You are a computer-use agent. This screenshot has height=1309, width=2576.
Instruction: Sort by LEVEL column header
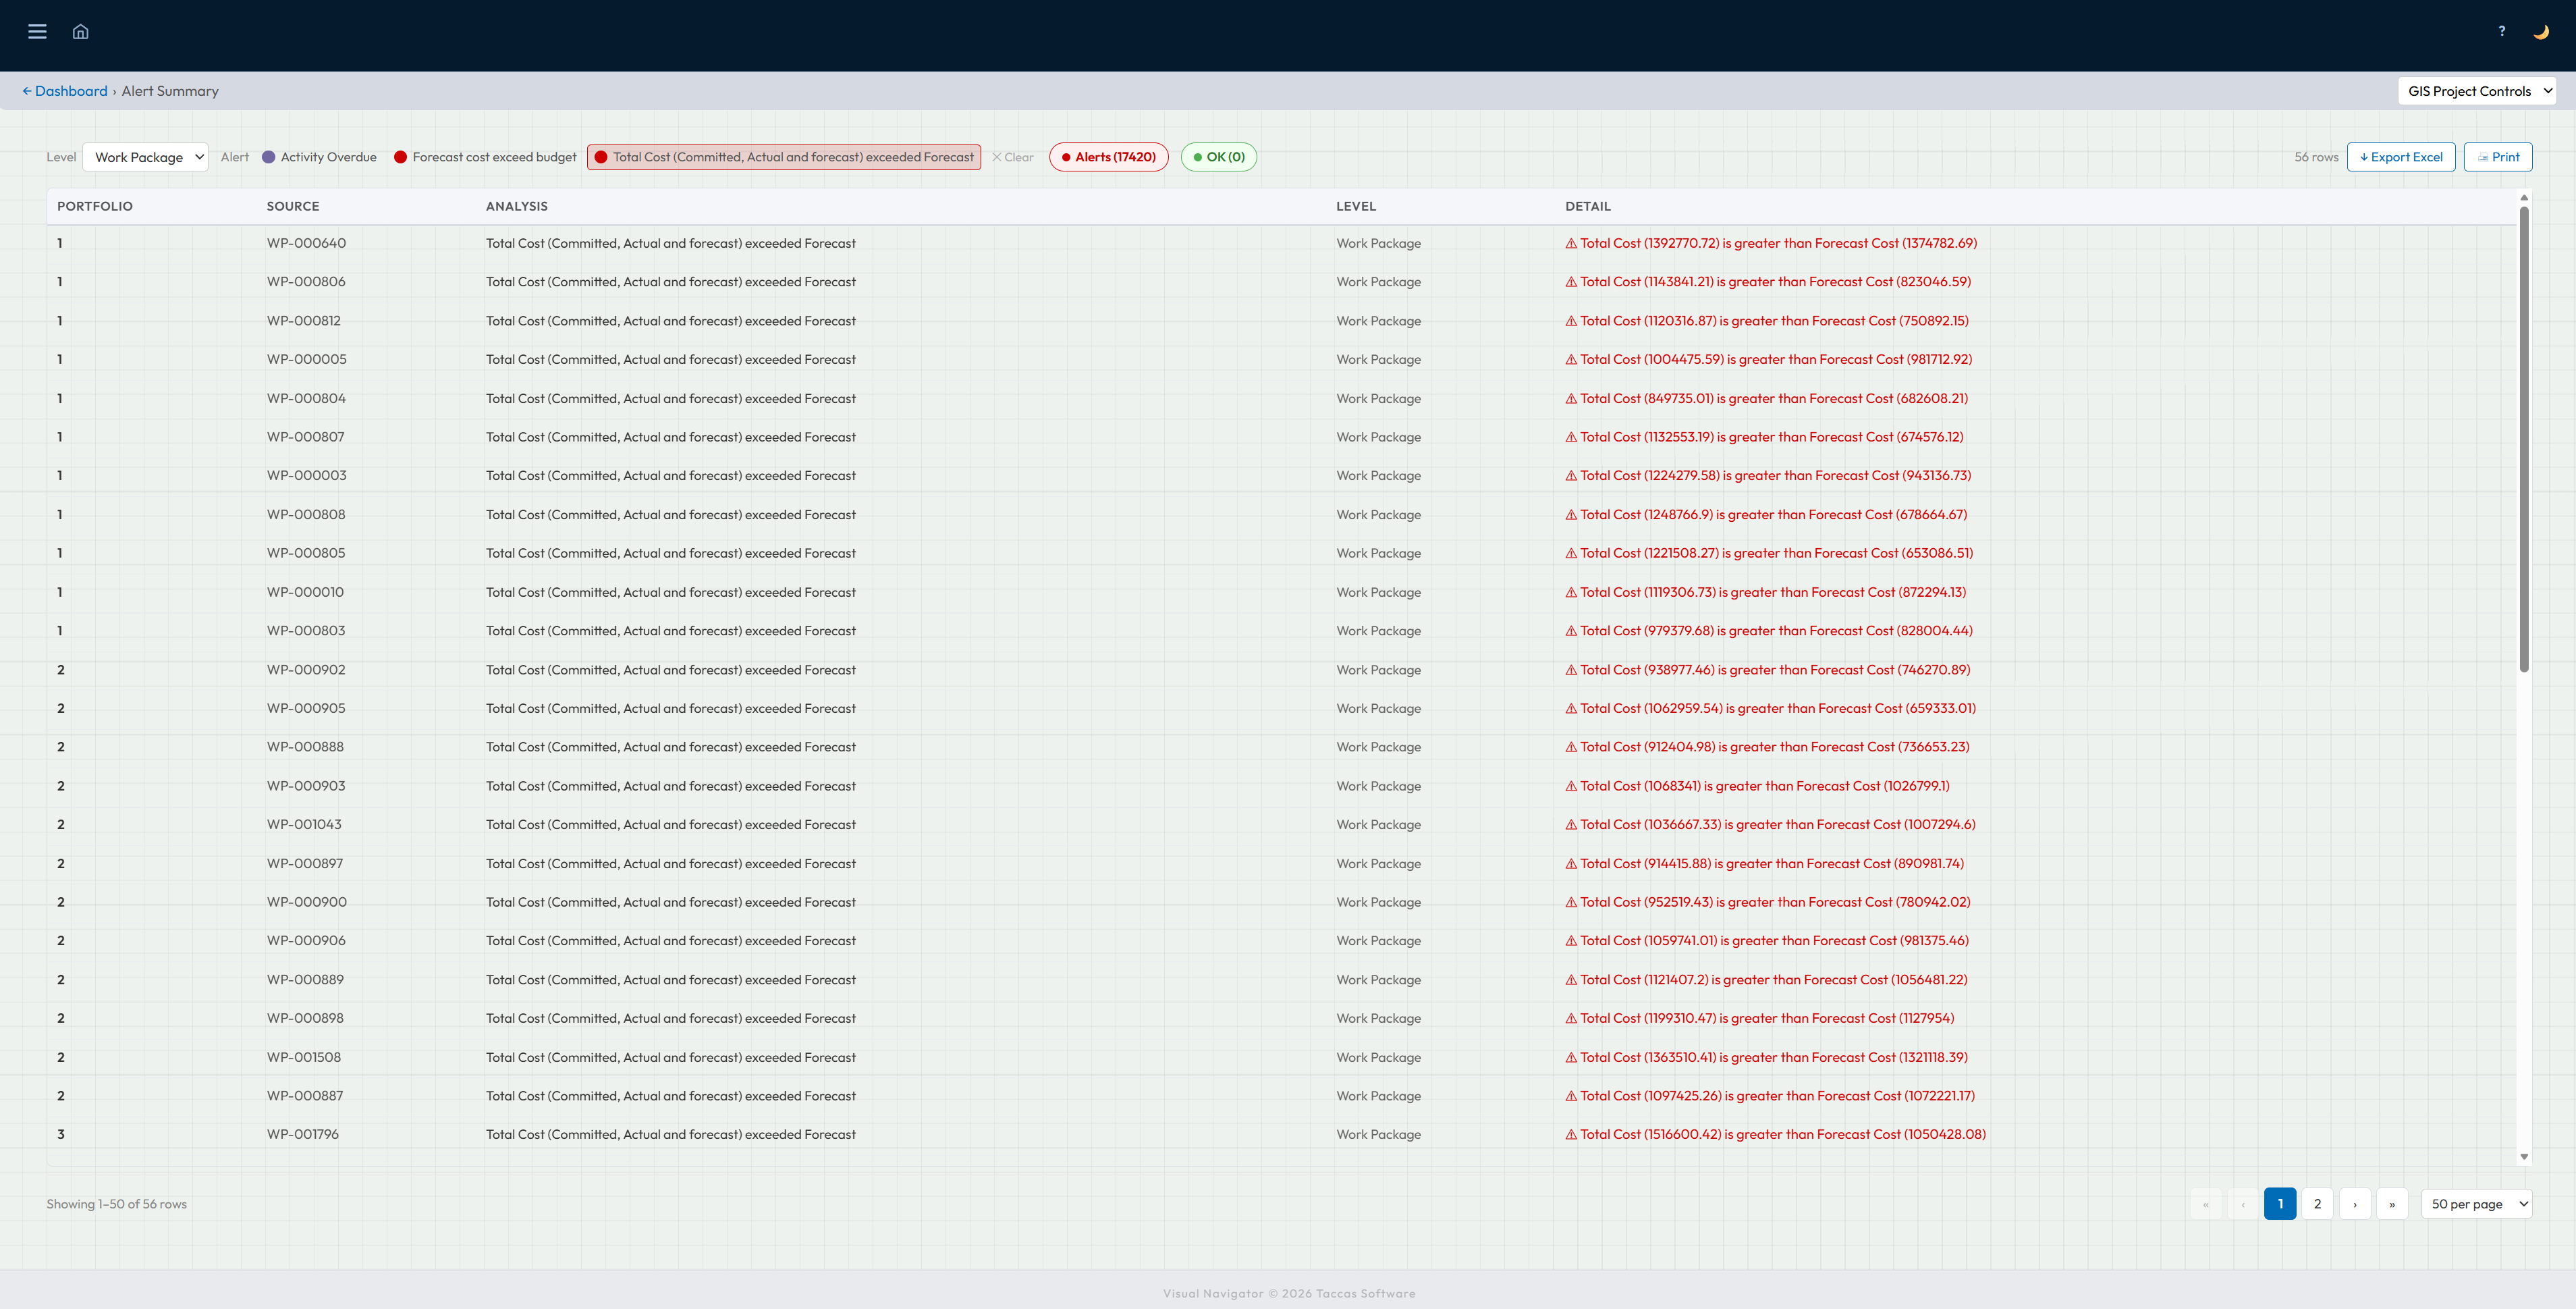click(1356, 206)
